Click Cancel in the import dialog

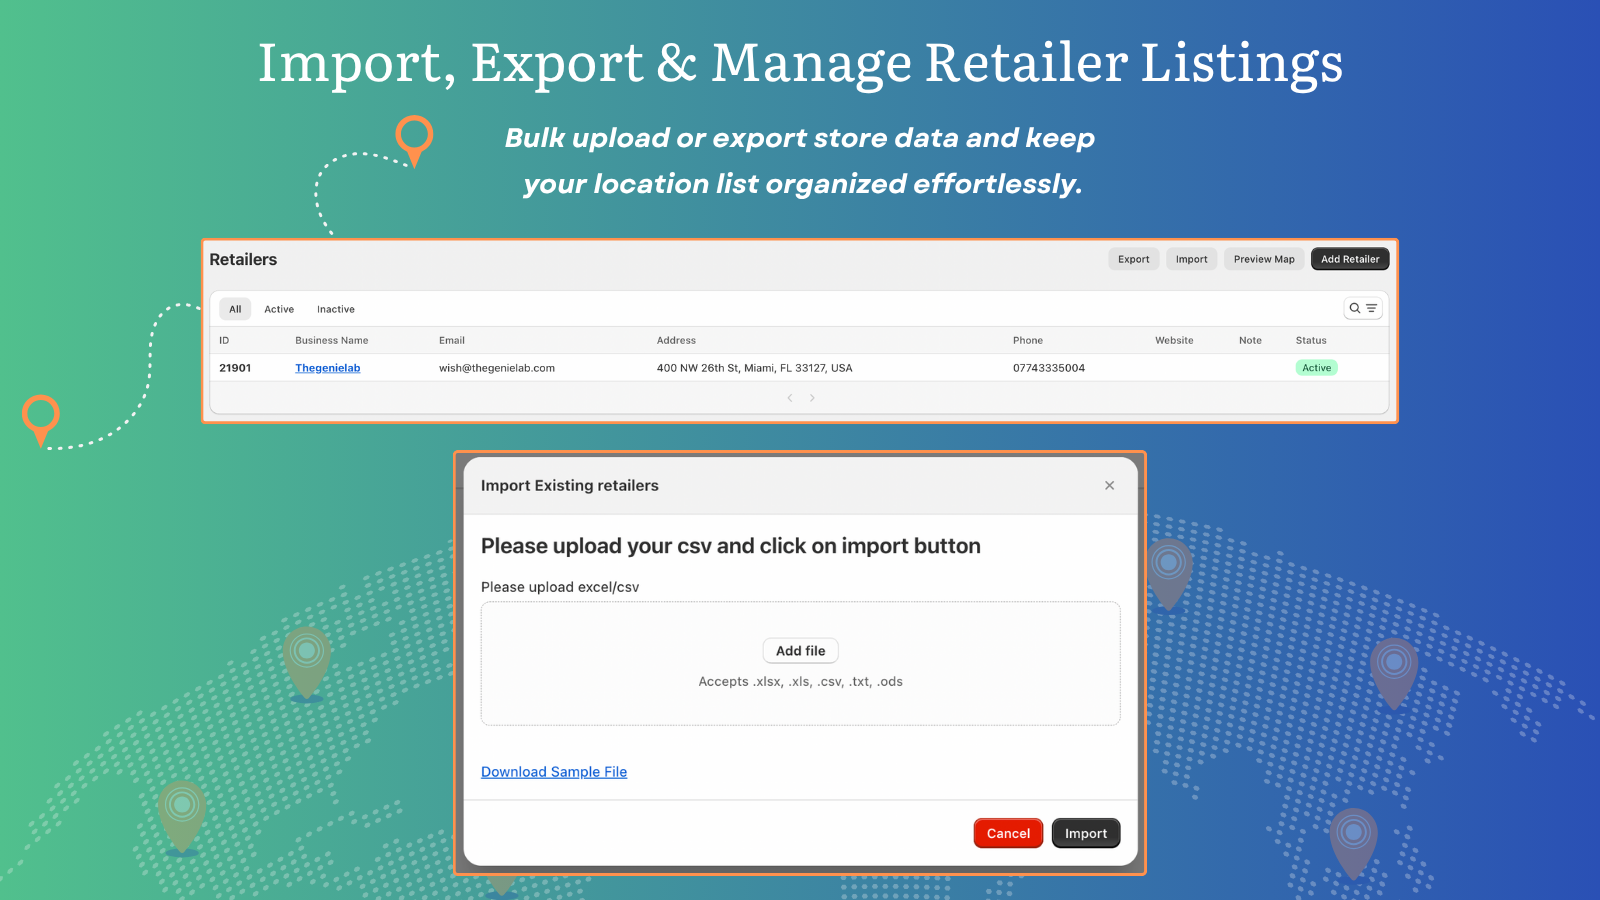click(x=1008, y=832)
